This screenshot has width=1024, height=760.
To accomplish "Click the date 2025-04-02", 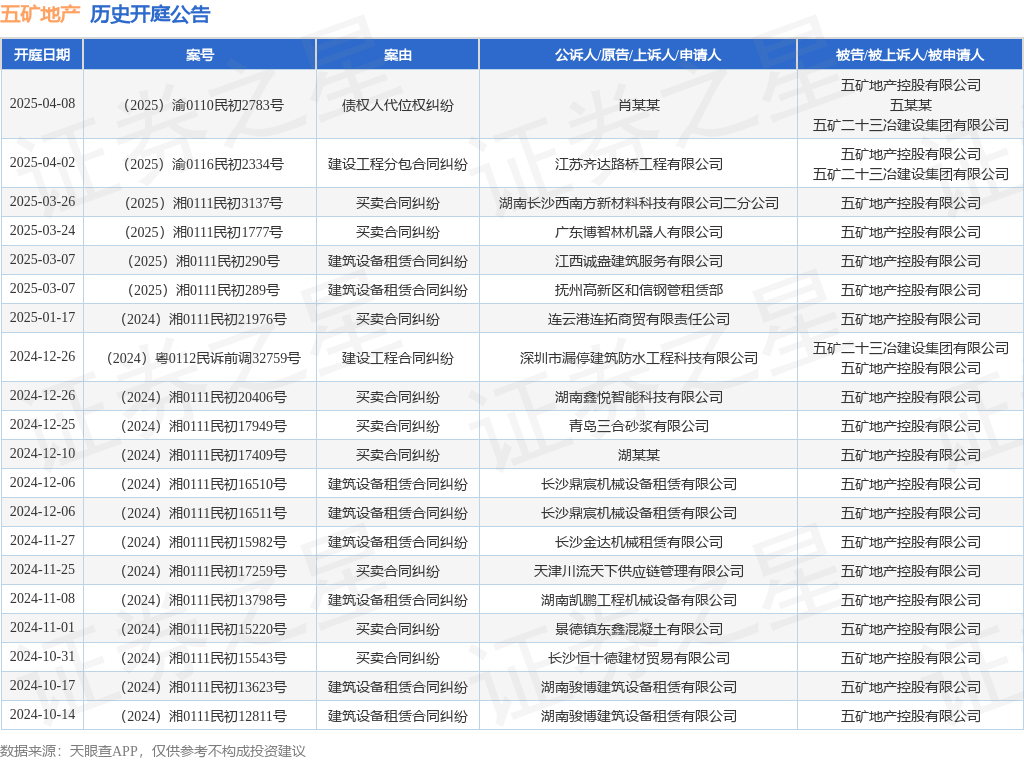I will coord(42,162).
